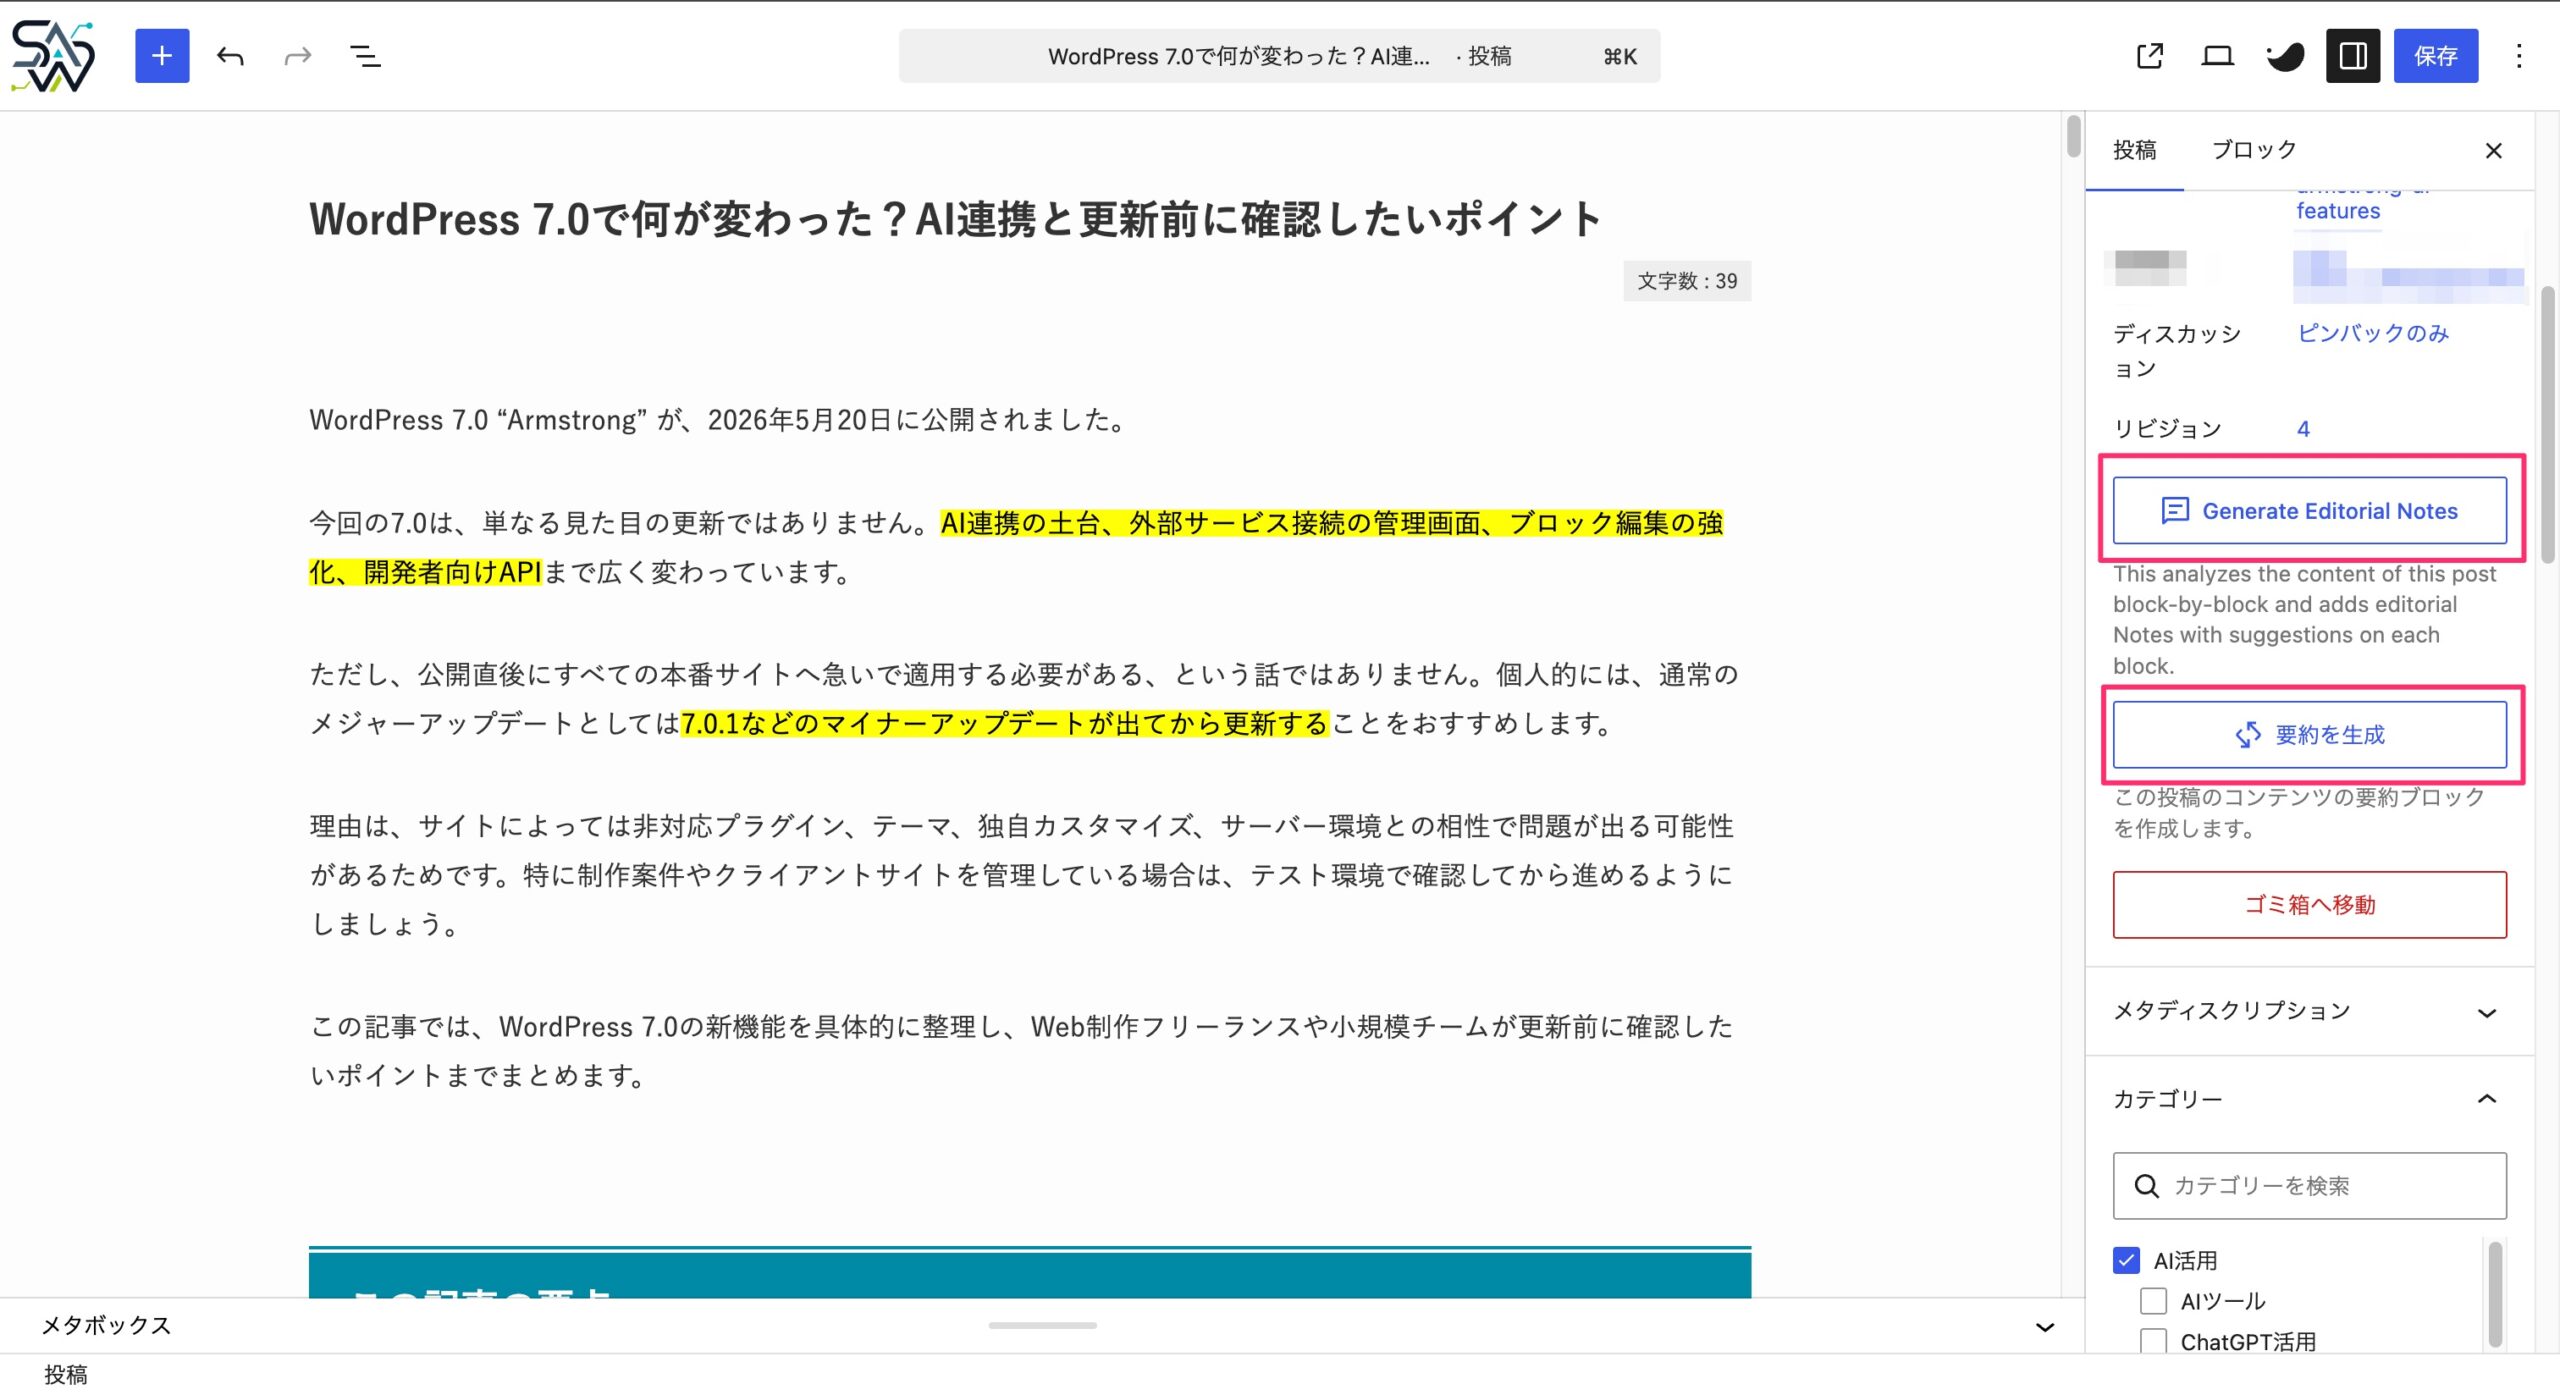The image size is (2560, 1395).
Task: Click the post title heading text
Action: click(955, 219)
